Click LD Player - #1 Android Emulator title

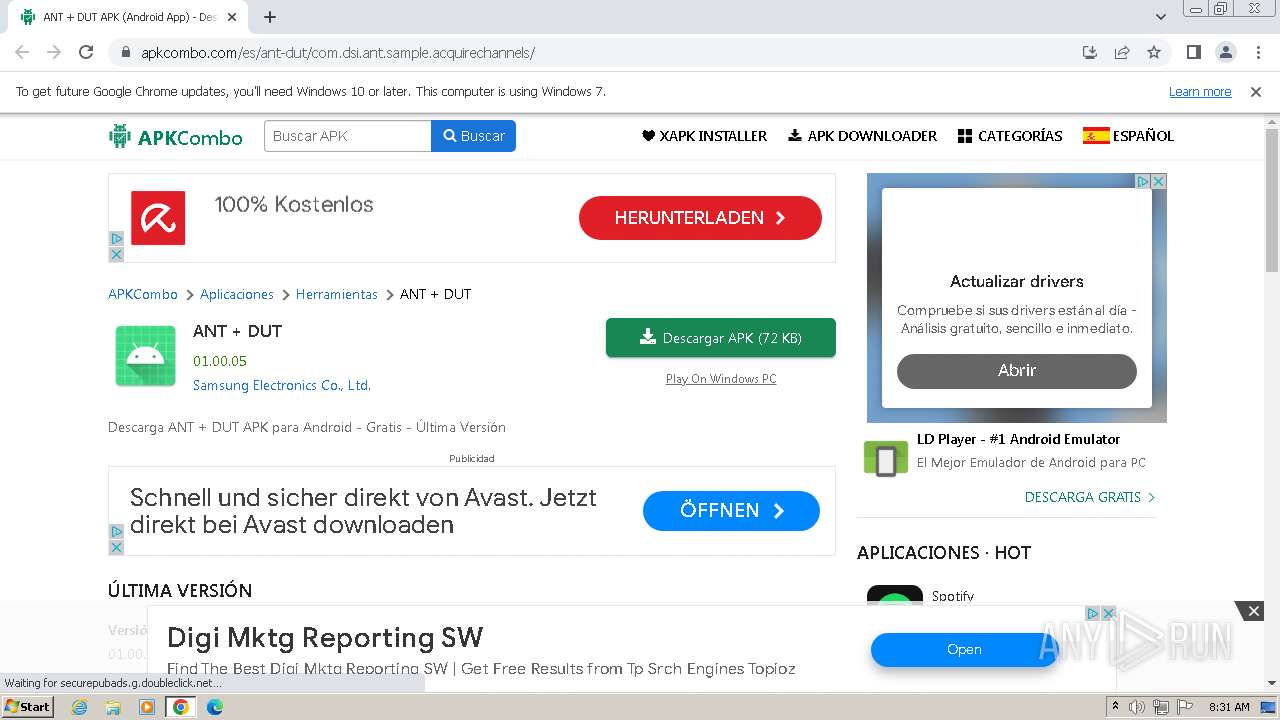(1018, 439)
